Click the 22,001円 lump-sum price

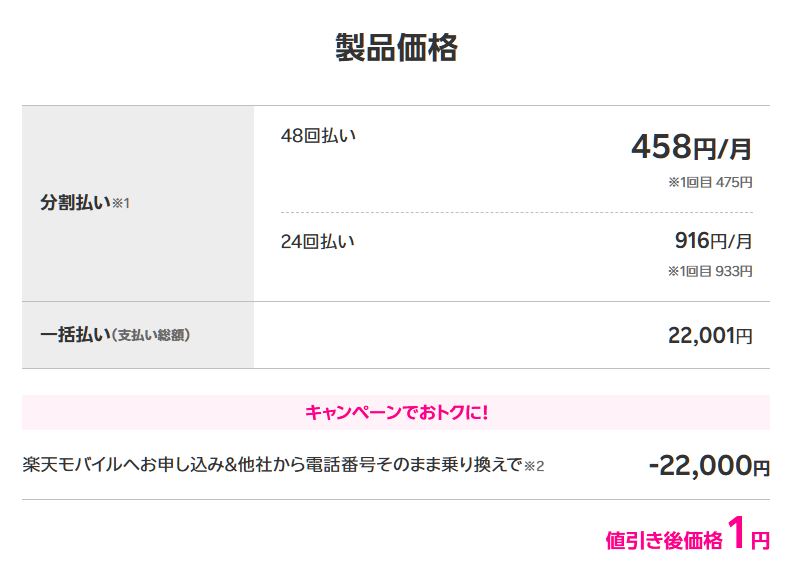[710, 336]
